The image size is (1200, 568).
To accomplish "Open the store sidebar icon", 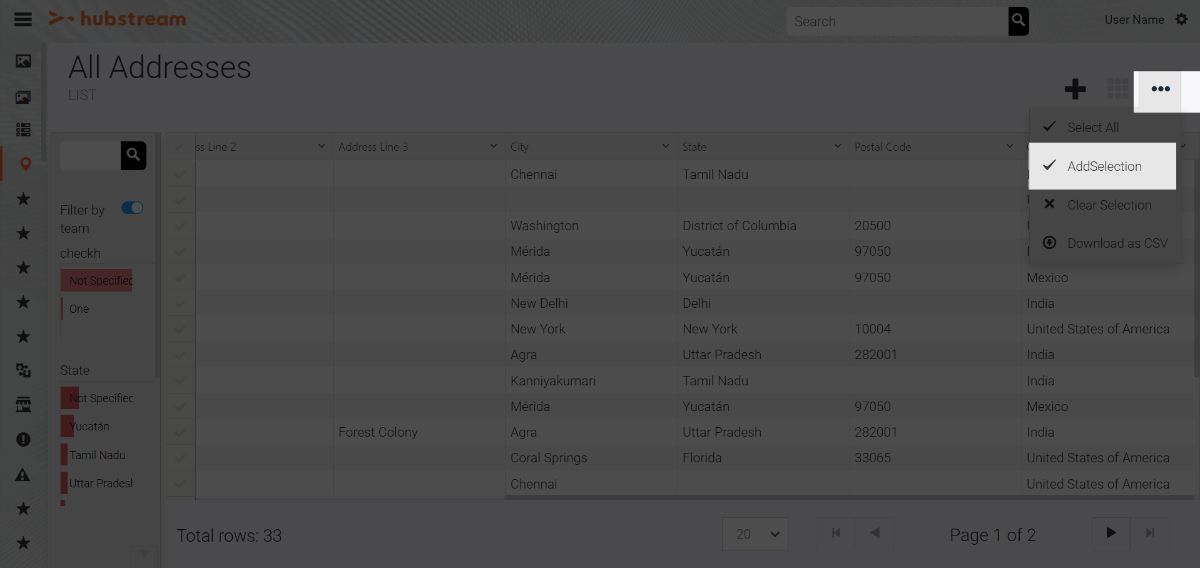I will [x=23, y=405].
